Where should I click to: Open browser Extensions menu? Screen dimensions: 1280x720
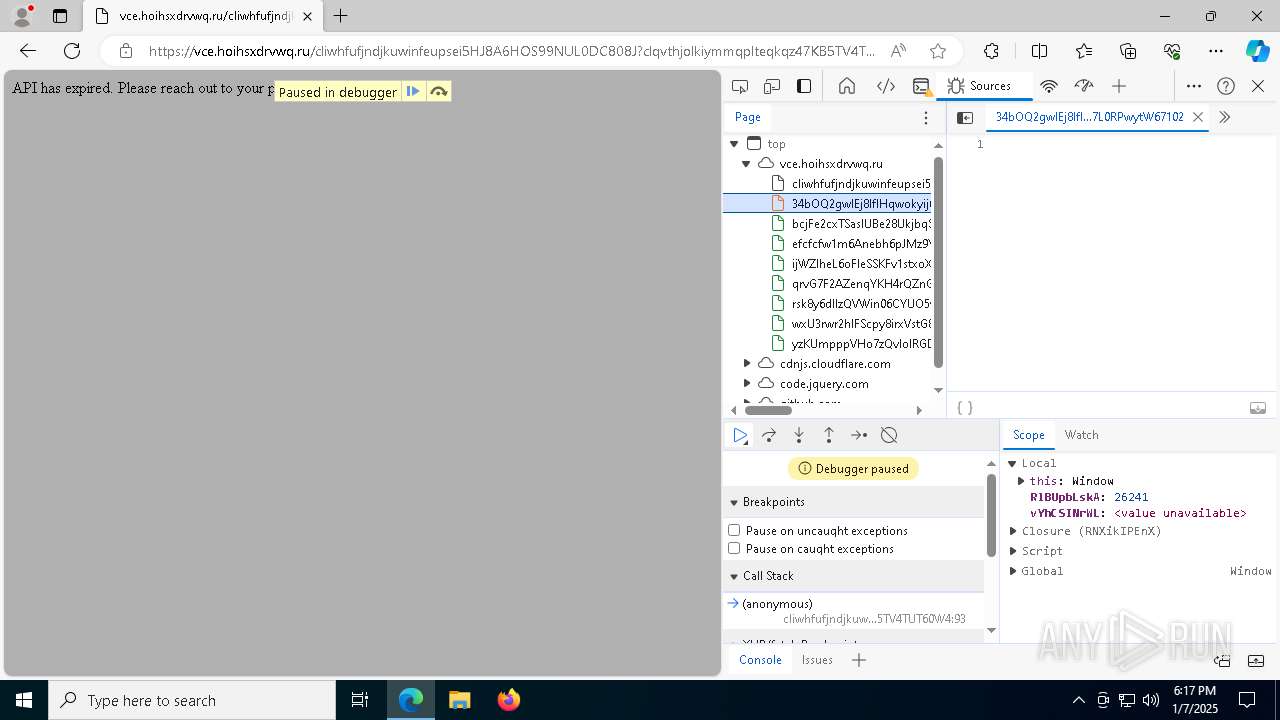(x=991, y=51)
